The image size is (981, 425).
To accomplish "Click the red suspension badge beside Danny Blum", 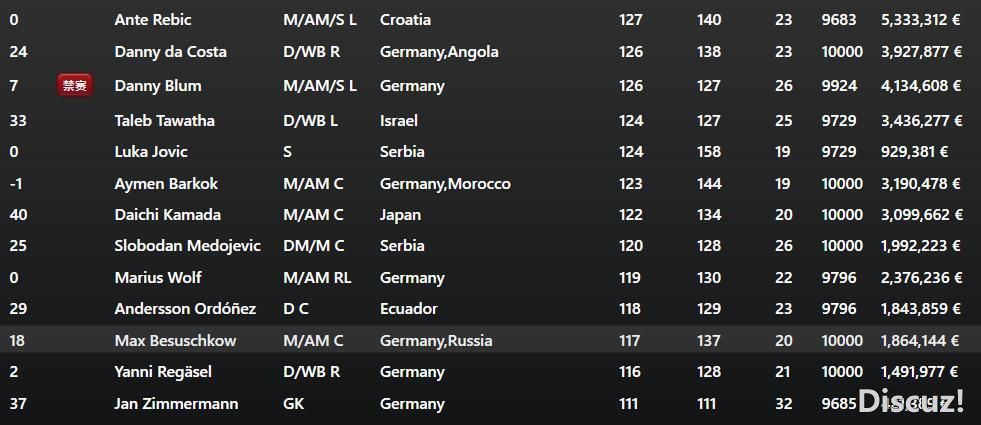I will 75,86.
